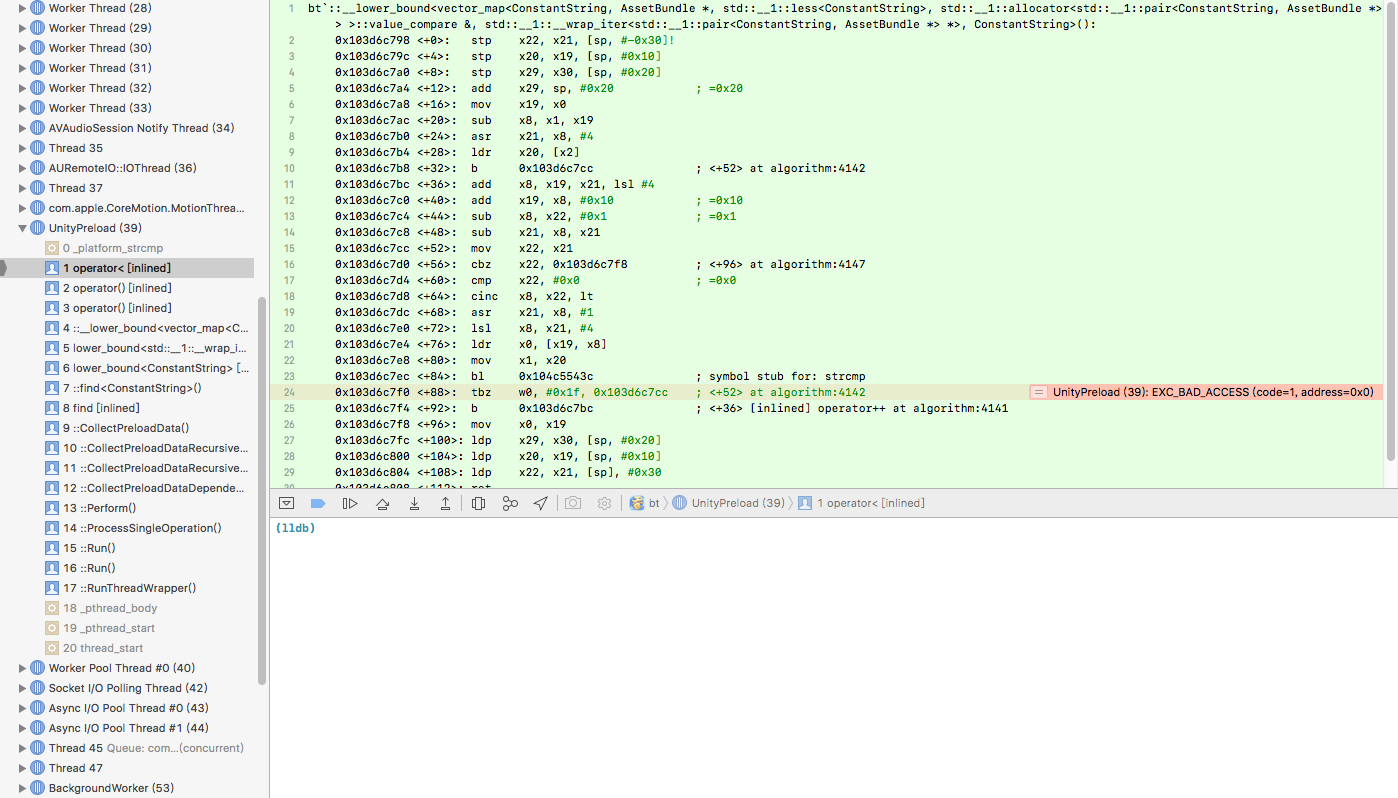Select frame 9 ::CollectPreloadData()
1398x798 pixels.
coord(127,428)
